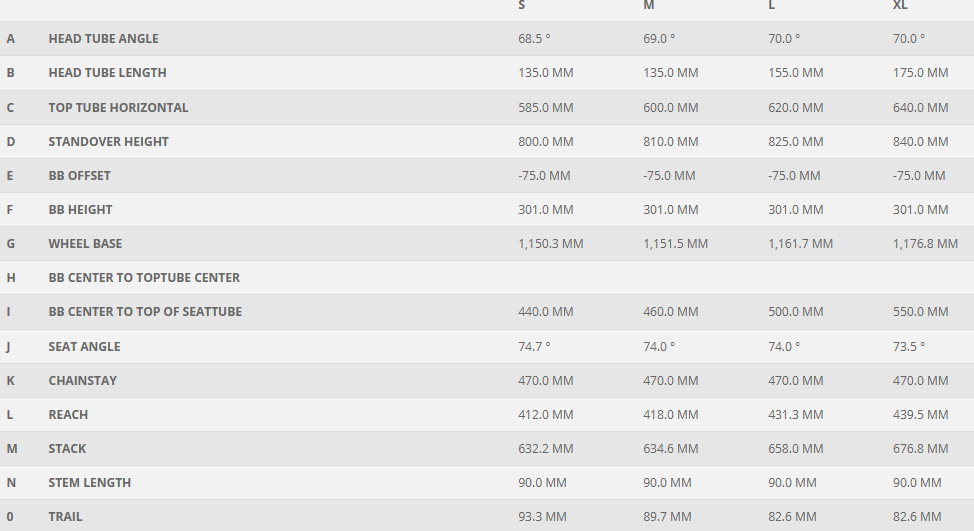Click the CHAINSTAY row label
The height and width of the screenshot is (531, 974).
coord(82,381)
